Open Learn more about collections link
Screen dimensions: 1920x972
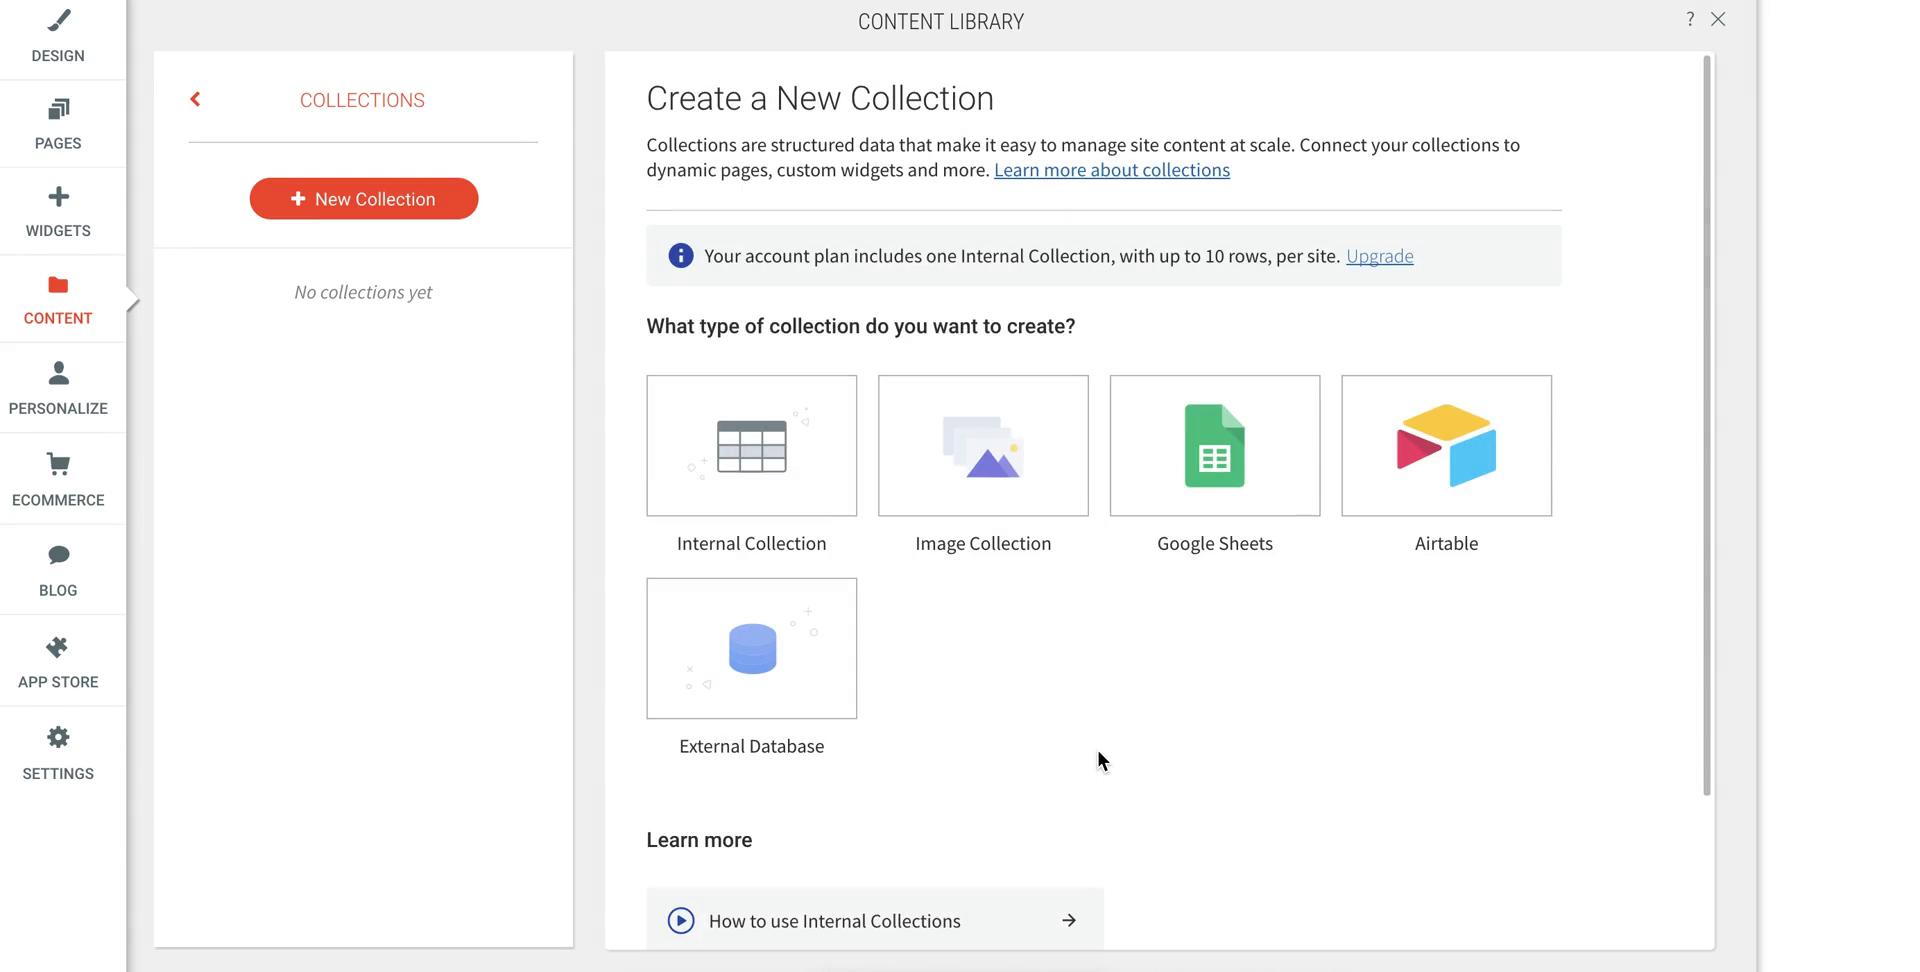tap(1112, 170)
